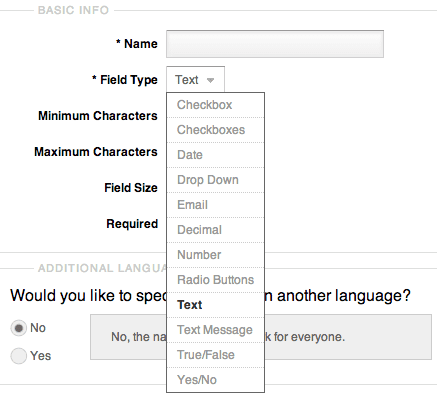Choose Checkboxes from the field type list
This screenshot has width=437, height=395.
click(215, 130)
